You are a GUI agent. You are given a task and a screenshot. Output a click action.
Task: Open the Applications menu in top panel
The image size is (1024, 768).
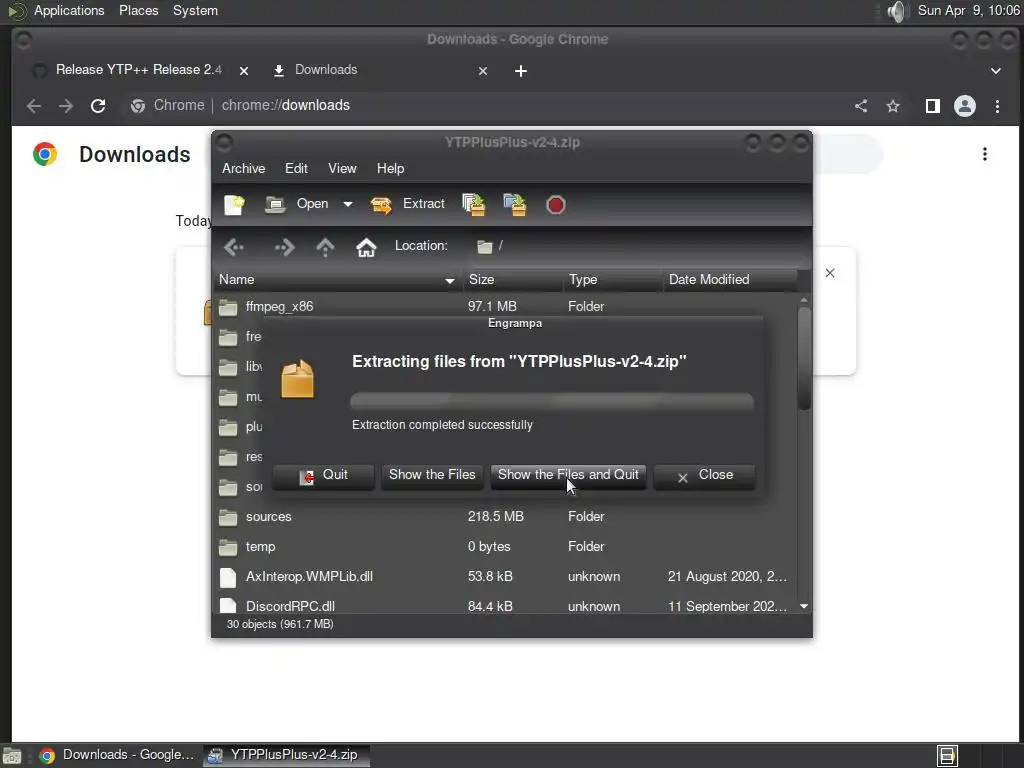(69, 10)
